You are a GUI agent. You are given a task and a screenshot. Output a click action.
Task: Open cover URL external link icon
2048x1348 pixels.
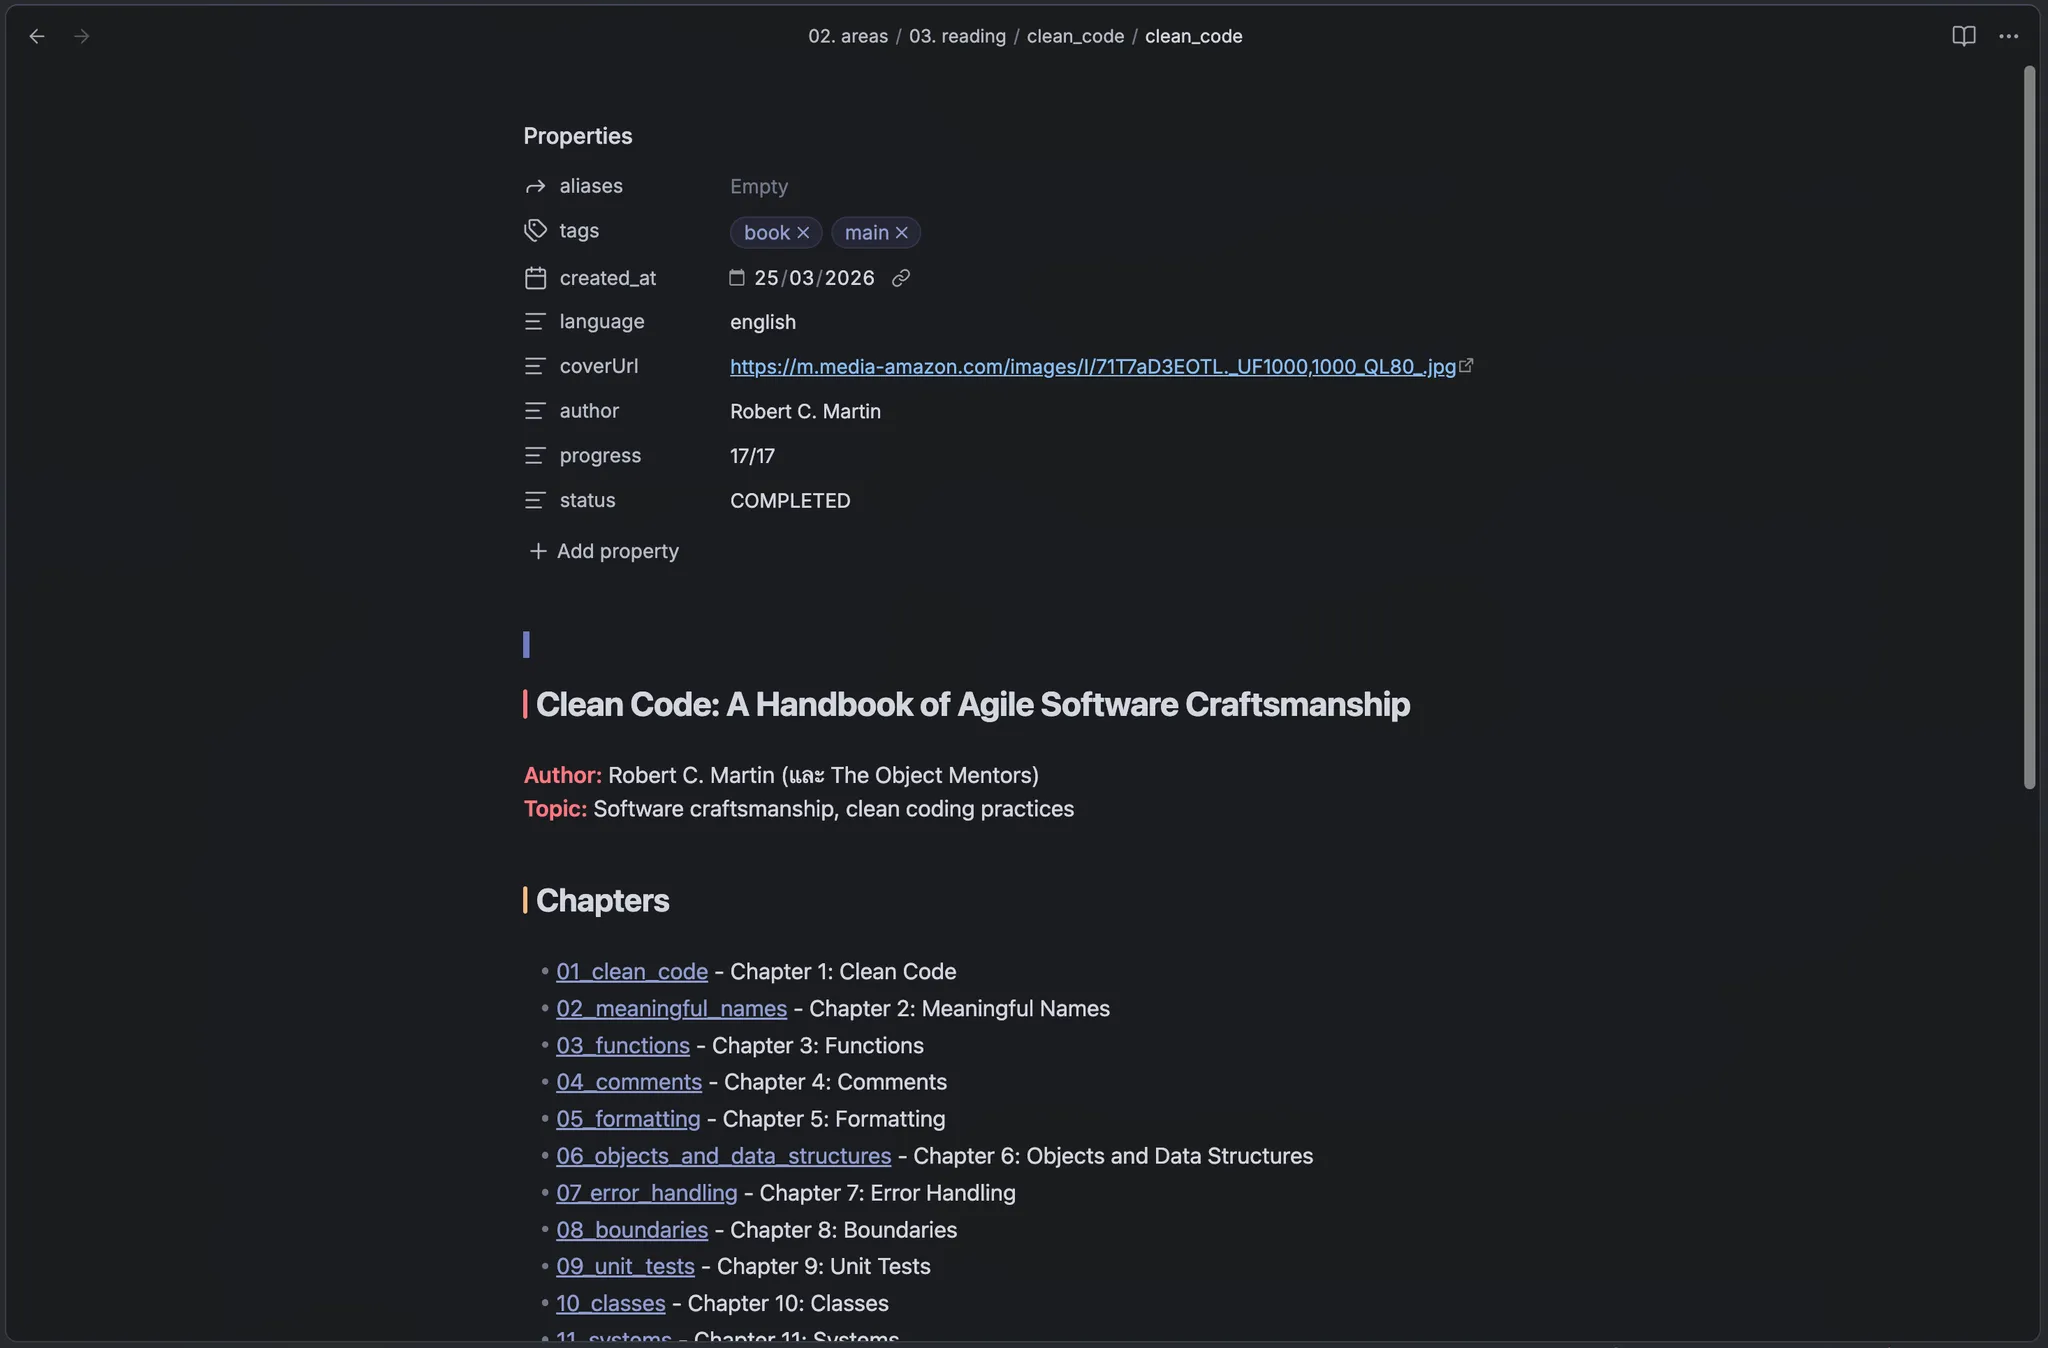pyautogui.click(x=1466, y=366)
